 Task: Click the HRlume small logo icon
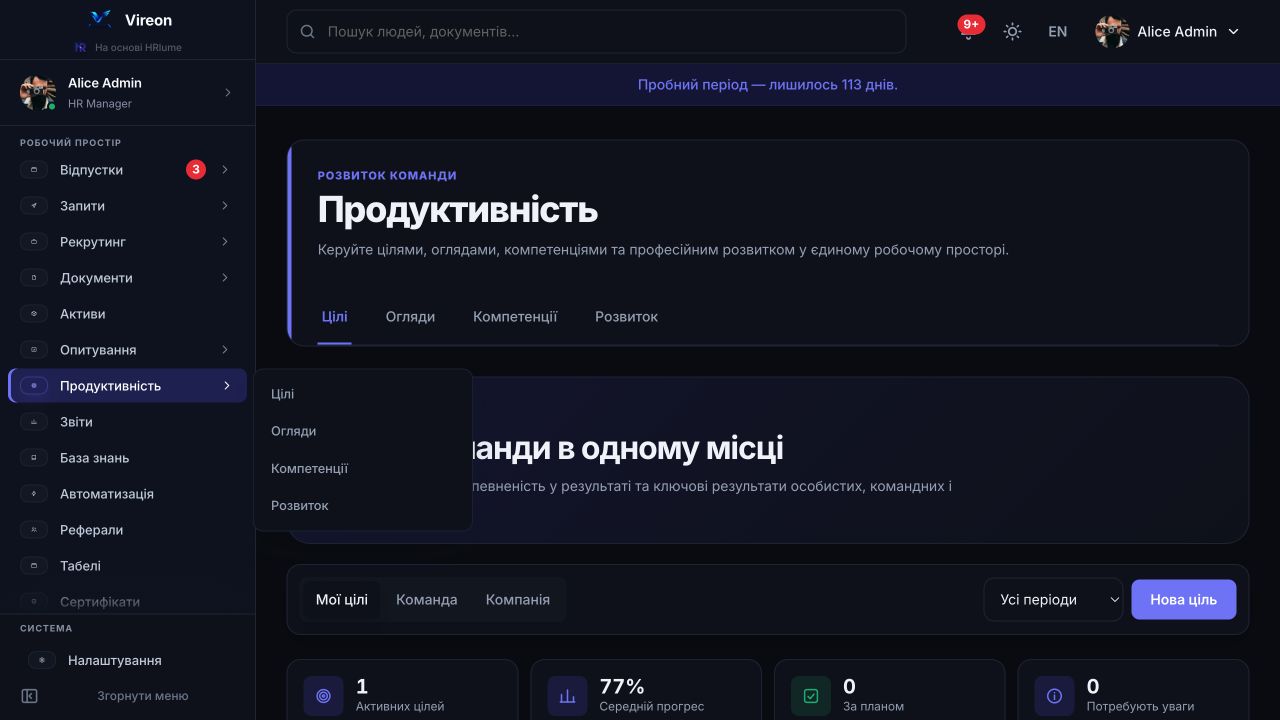tap(81, 47)
